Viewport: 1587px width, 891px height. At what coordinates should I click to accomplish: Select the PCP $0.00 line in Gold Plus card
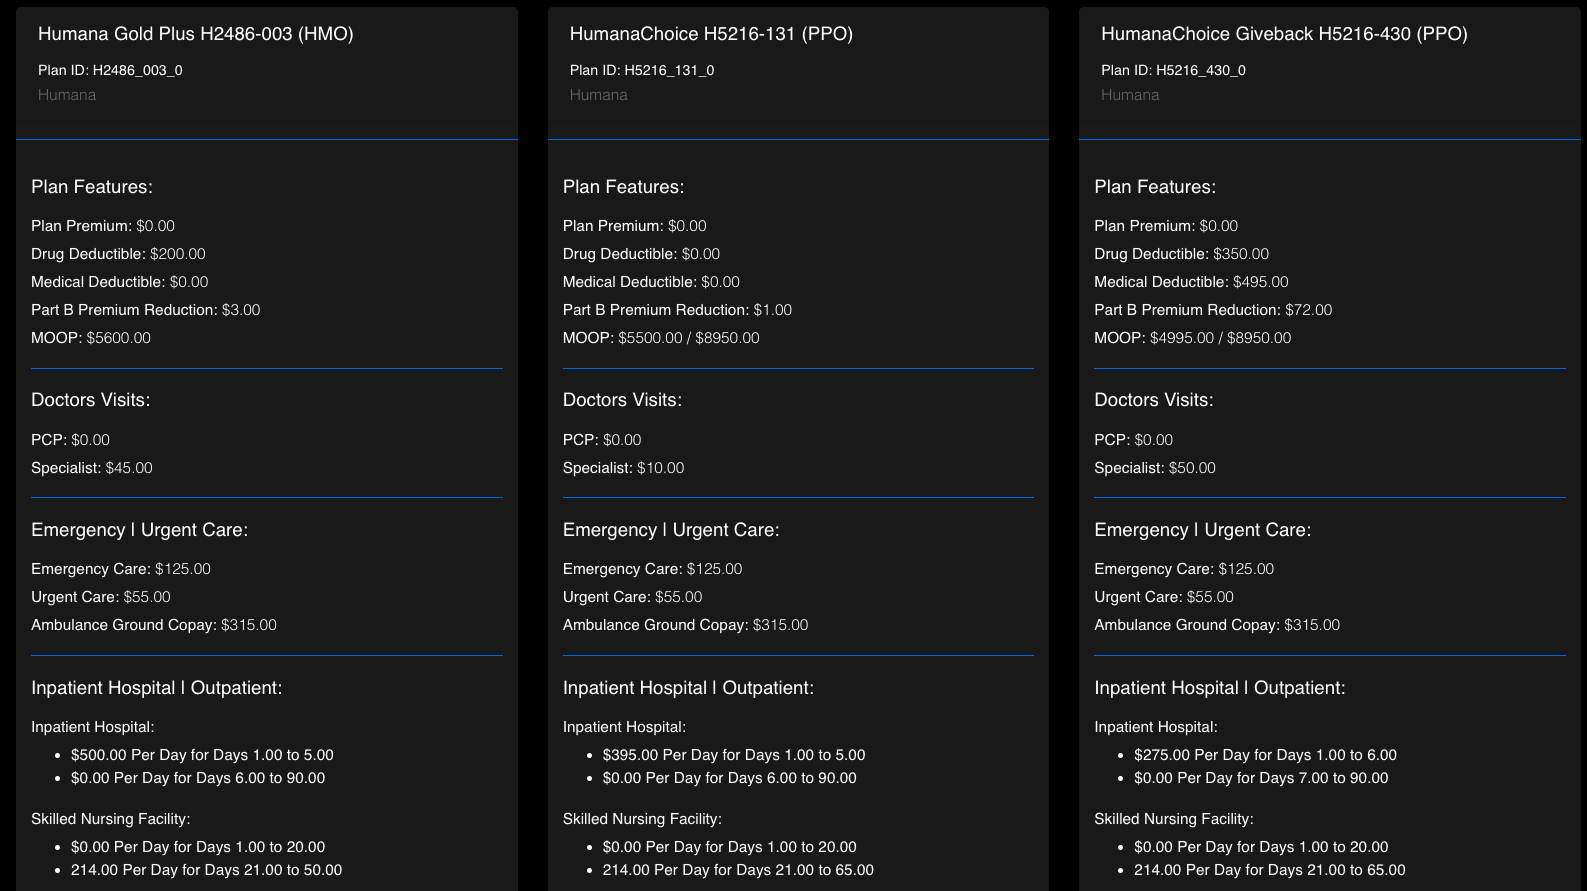[70, 440]
